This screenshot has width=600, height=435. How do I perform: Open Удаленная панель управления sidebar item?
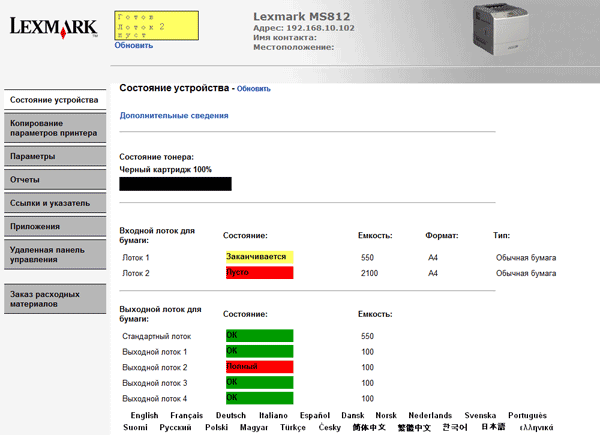coord(55,254)
